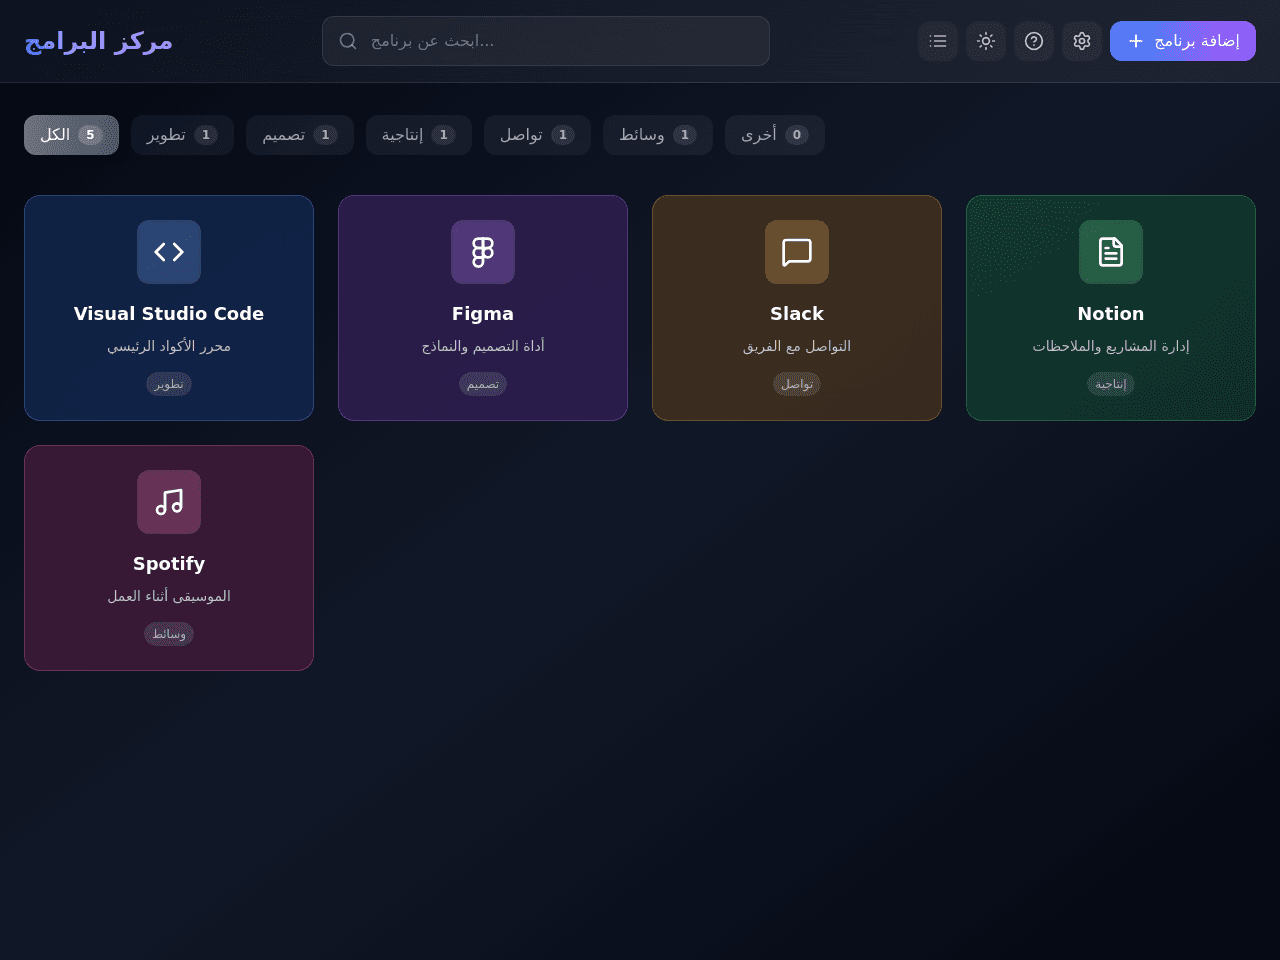The width and height of the screenshot is (1280, 960).
Task: Click the وسائط tag on Spotify card
Action: [x=169, y=634]
